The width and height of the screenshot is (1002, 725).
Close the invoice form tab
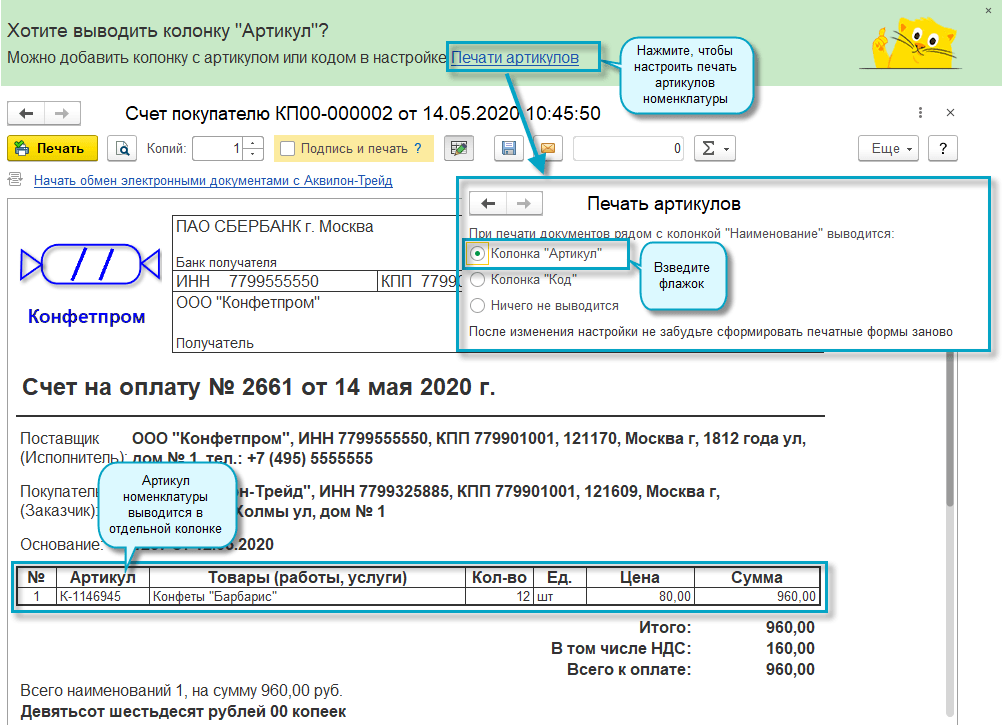point(950,112)
